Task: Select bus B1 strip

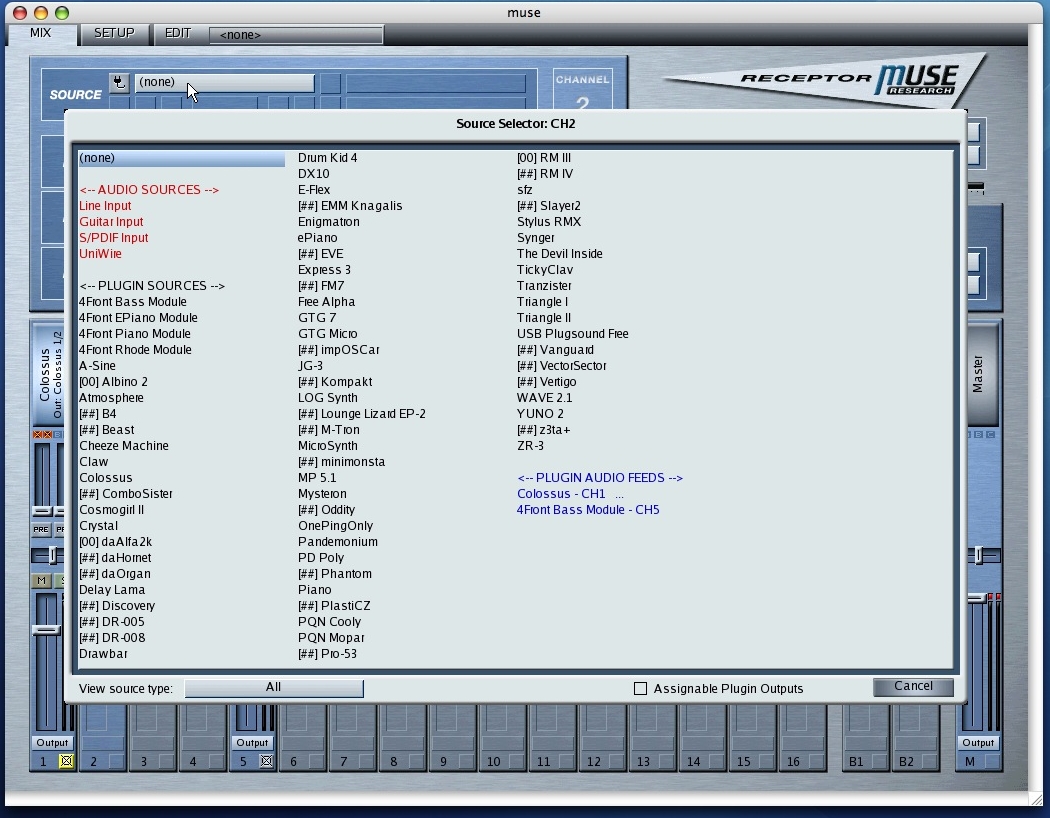Action: pyautogui.click(x=856, y=761)
